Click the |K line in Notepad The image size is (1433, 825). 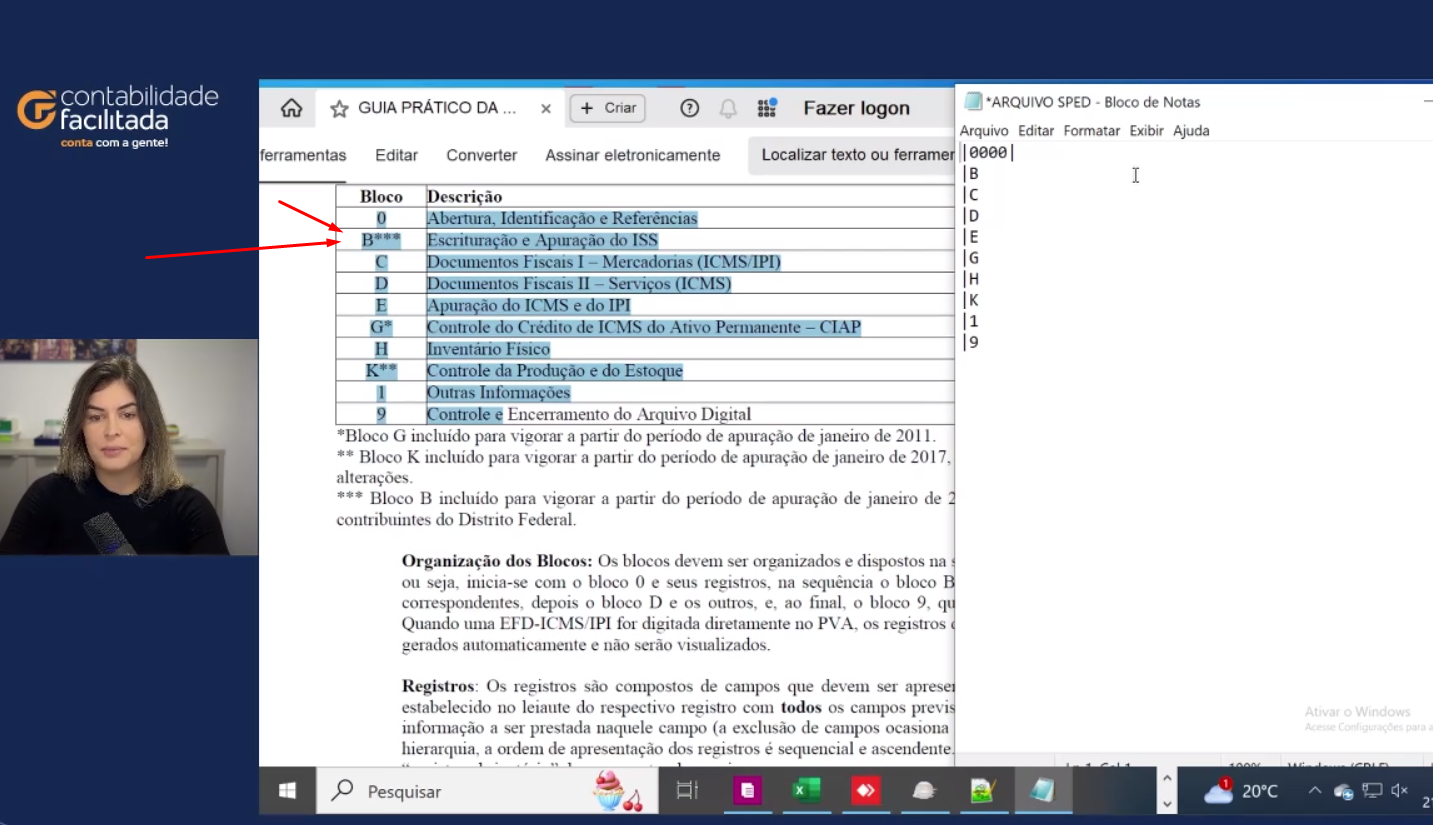coord(970,300)
